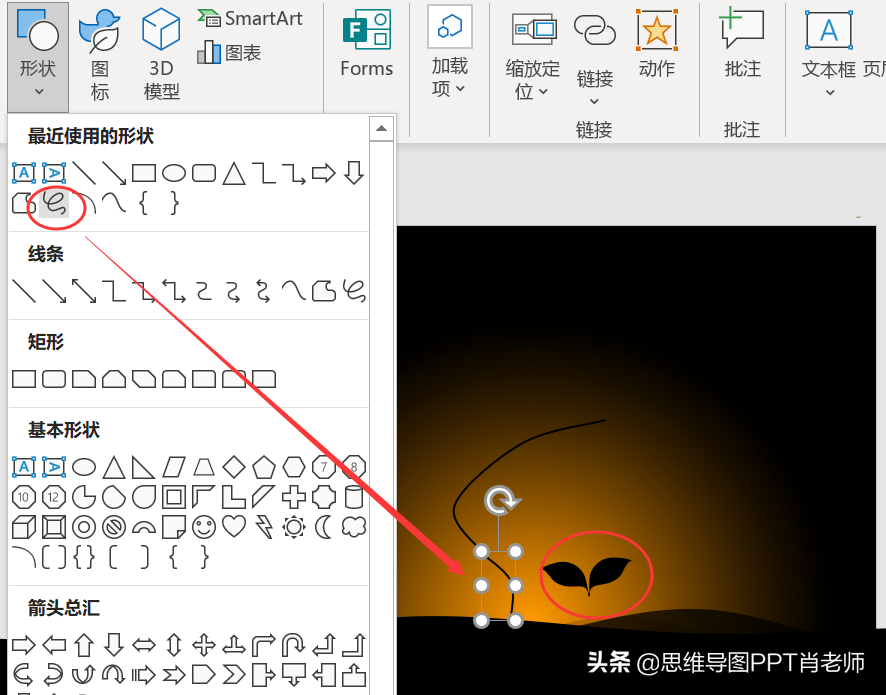This screenshot has width=886, height=695.
Task: Select the decagon marked 10
Action: 24,497
